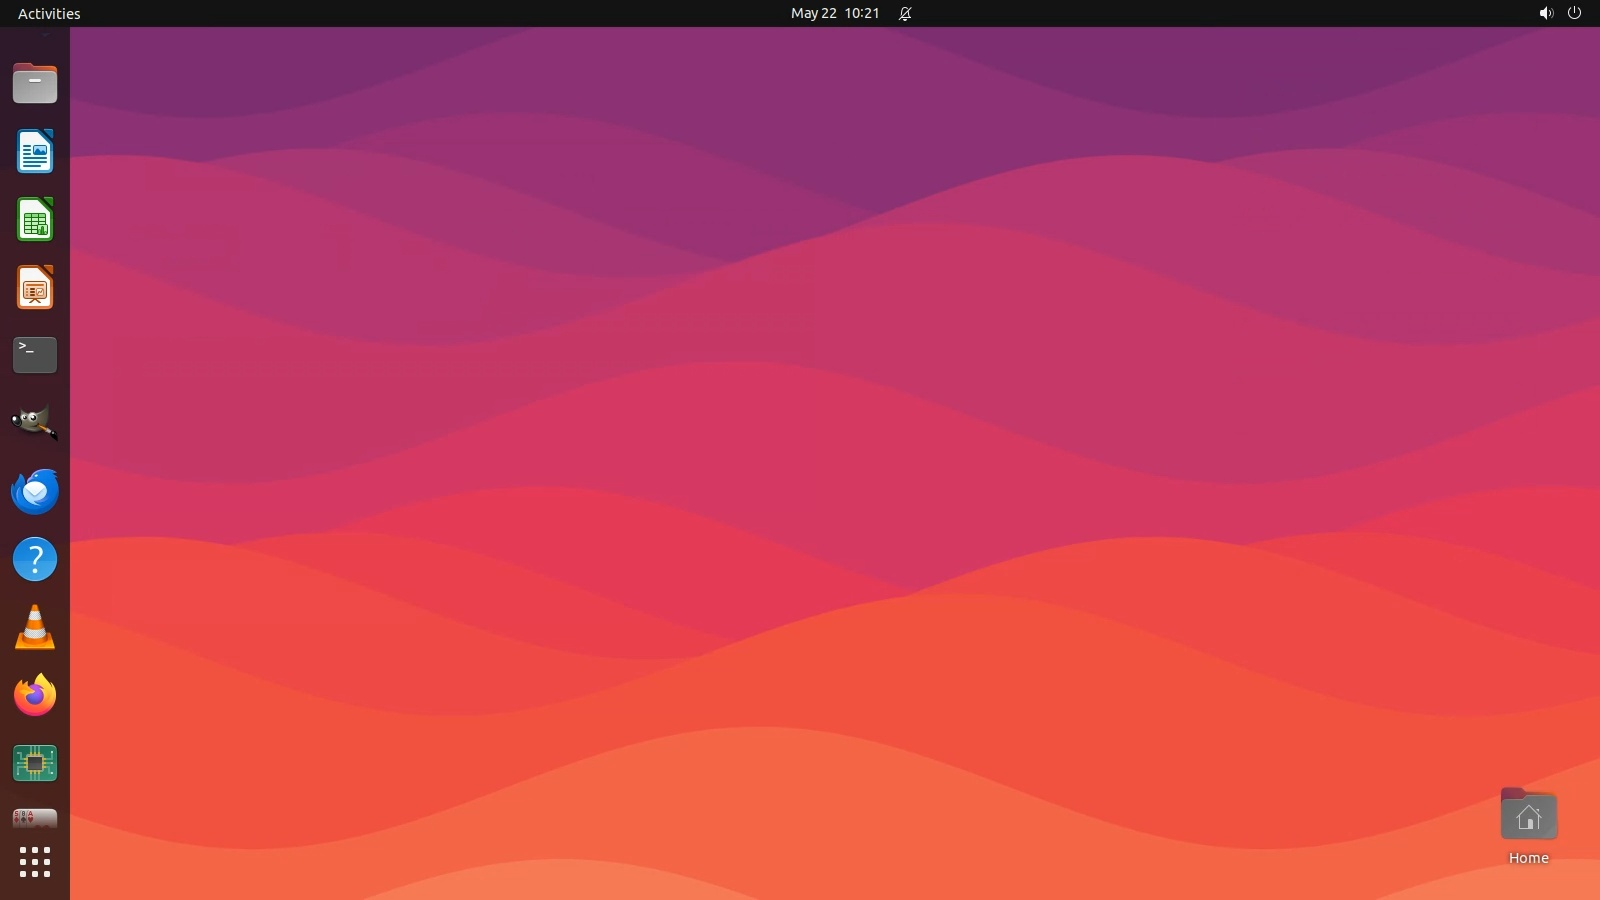Launch LibreOffice Writer from the dock

[x=35, y=152]
